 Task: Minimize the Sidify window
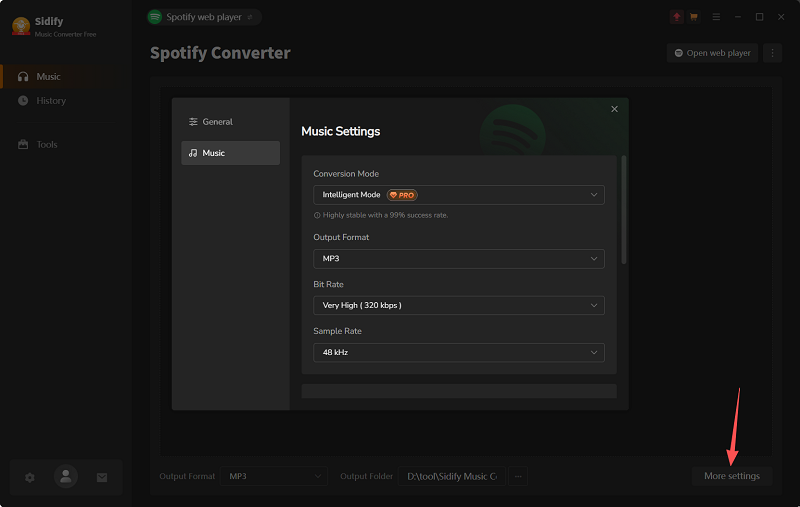(738, 17)
